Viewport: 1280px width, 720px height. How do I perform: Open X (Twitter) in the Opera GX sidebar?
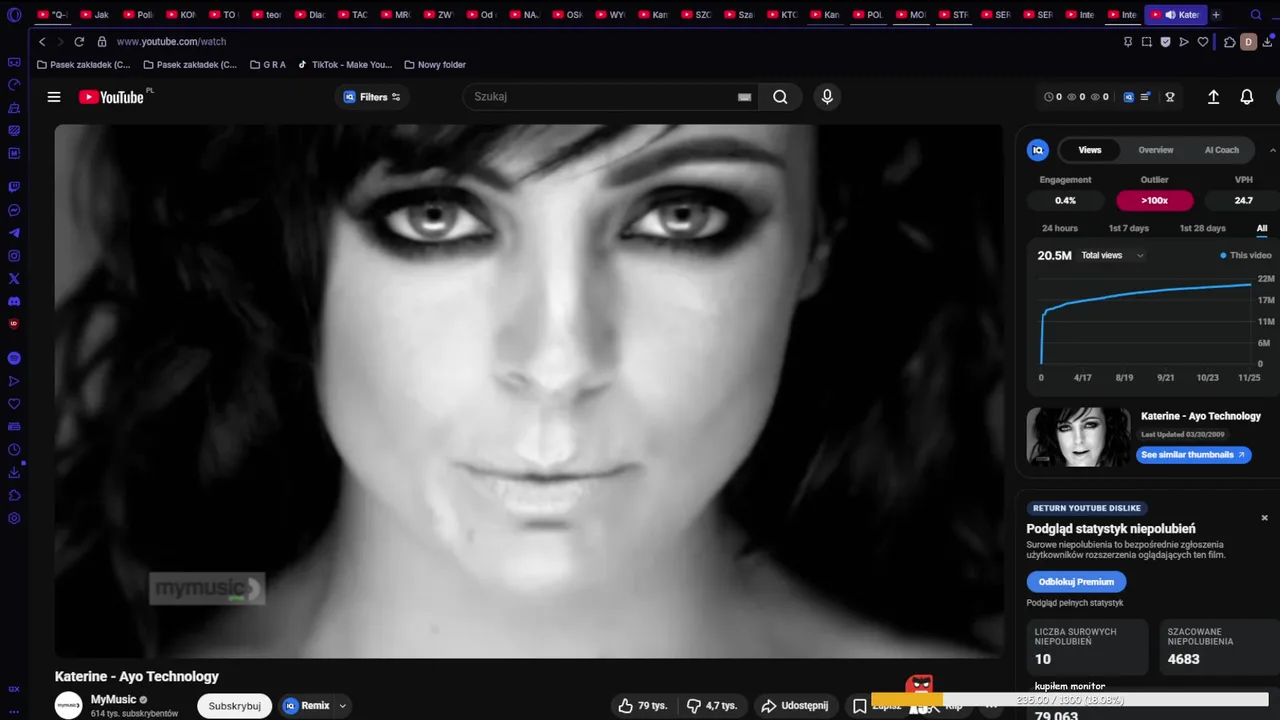[x=14, y=279]
